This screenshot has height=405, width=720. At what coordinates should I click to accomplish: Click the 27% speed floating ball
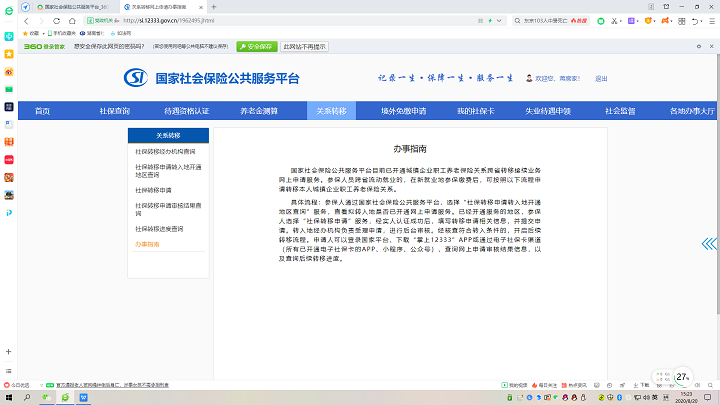[683, 376]
